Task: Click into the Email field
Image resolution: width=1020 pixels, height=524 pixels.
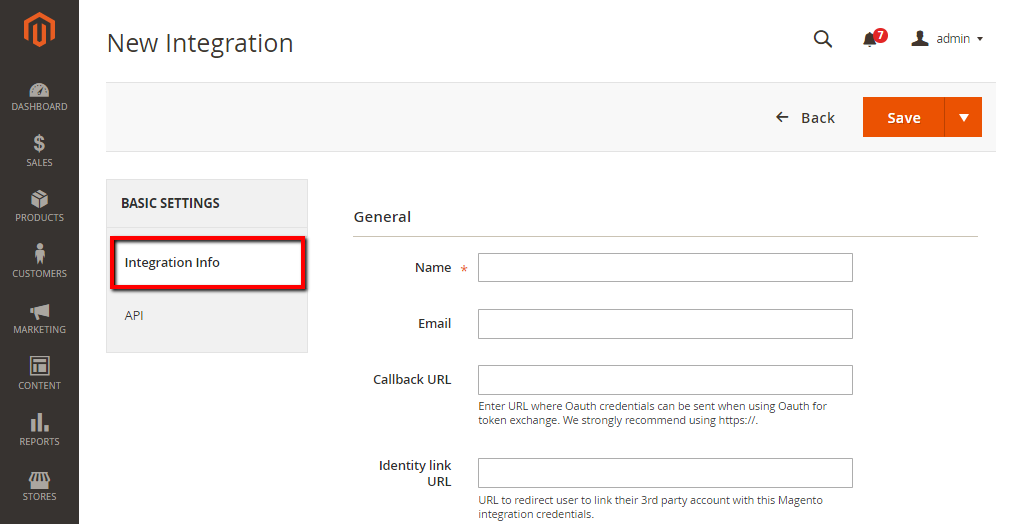Action: click(665, 324)
